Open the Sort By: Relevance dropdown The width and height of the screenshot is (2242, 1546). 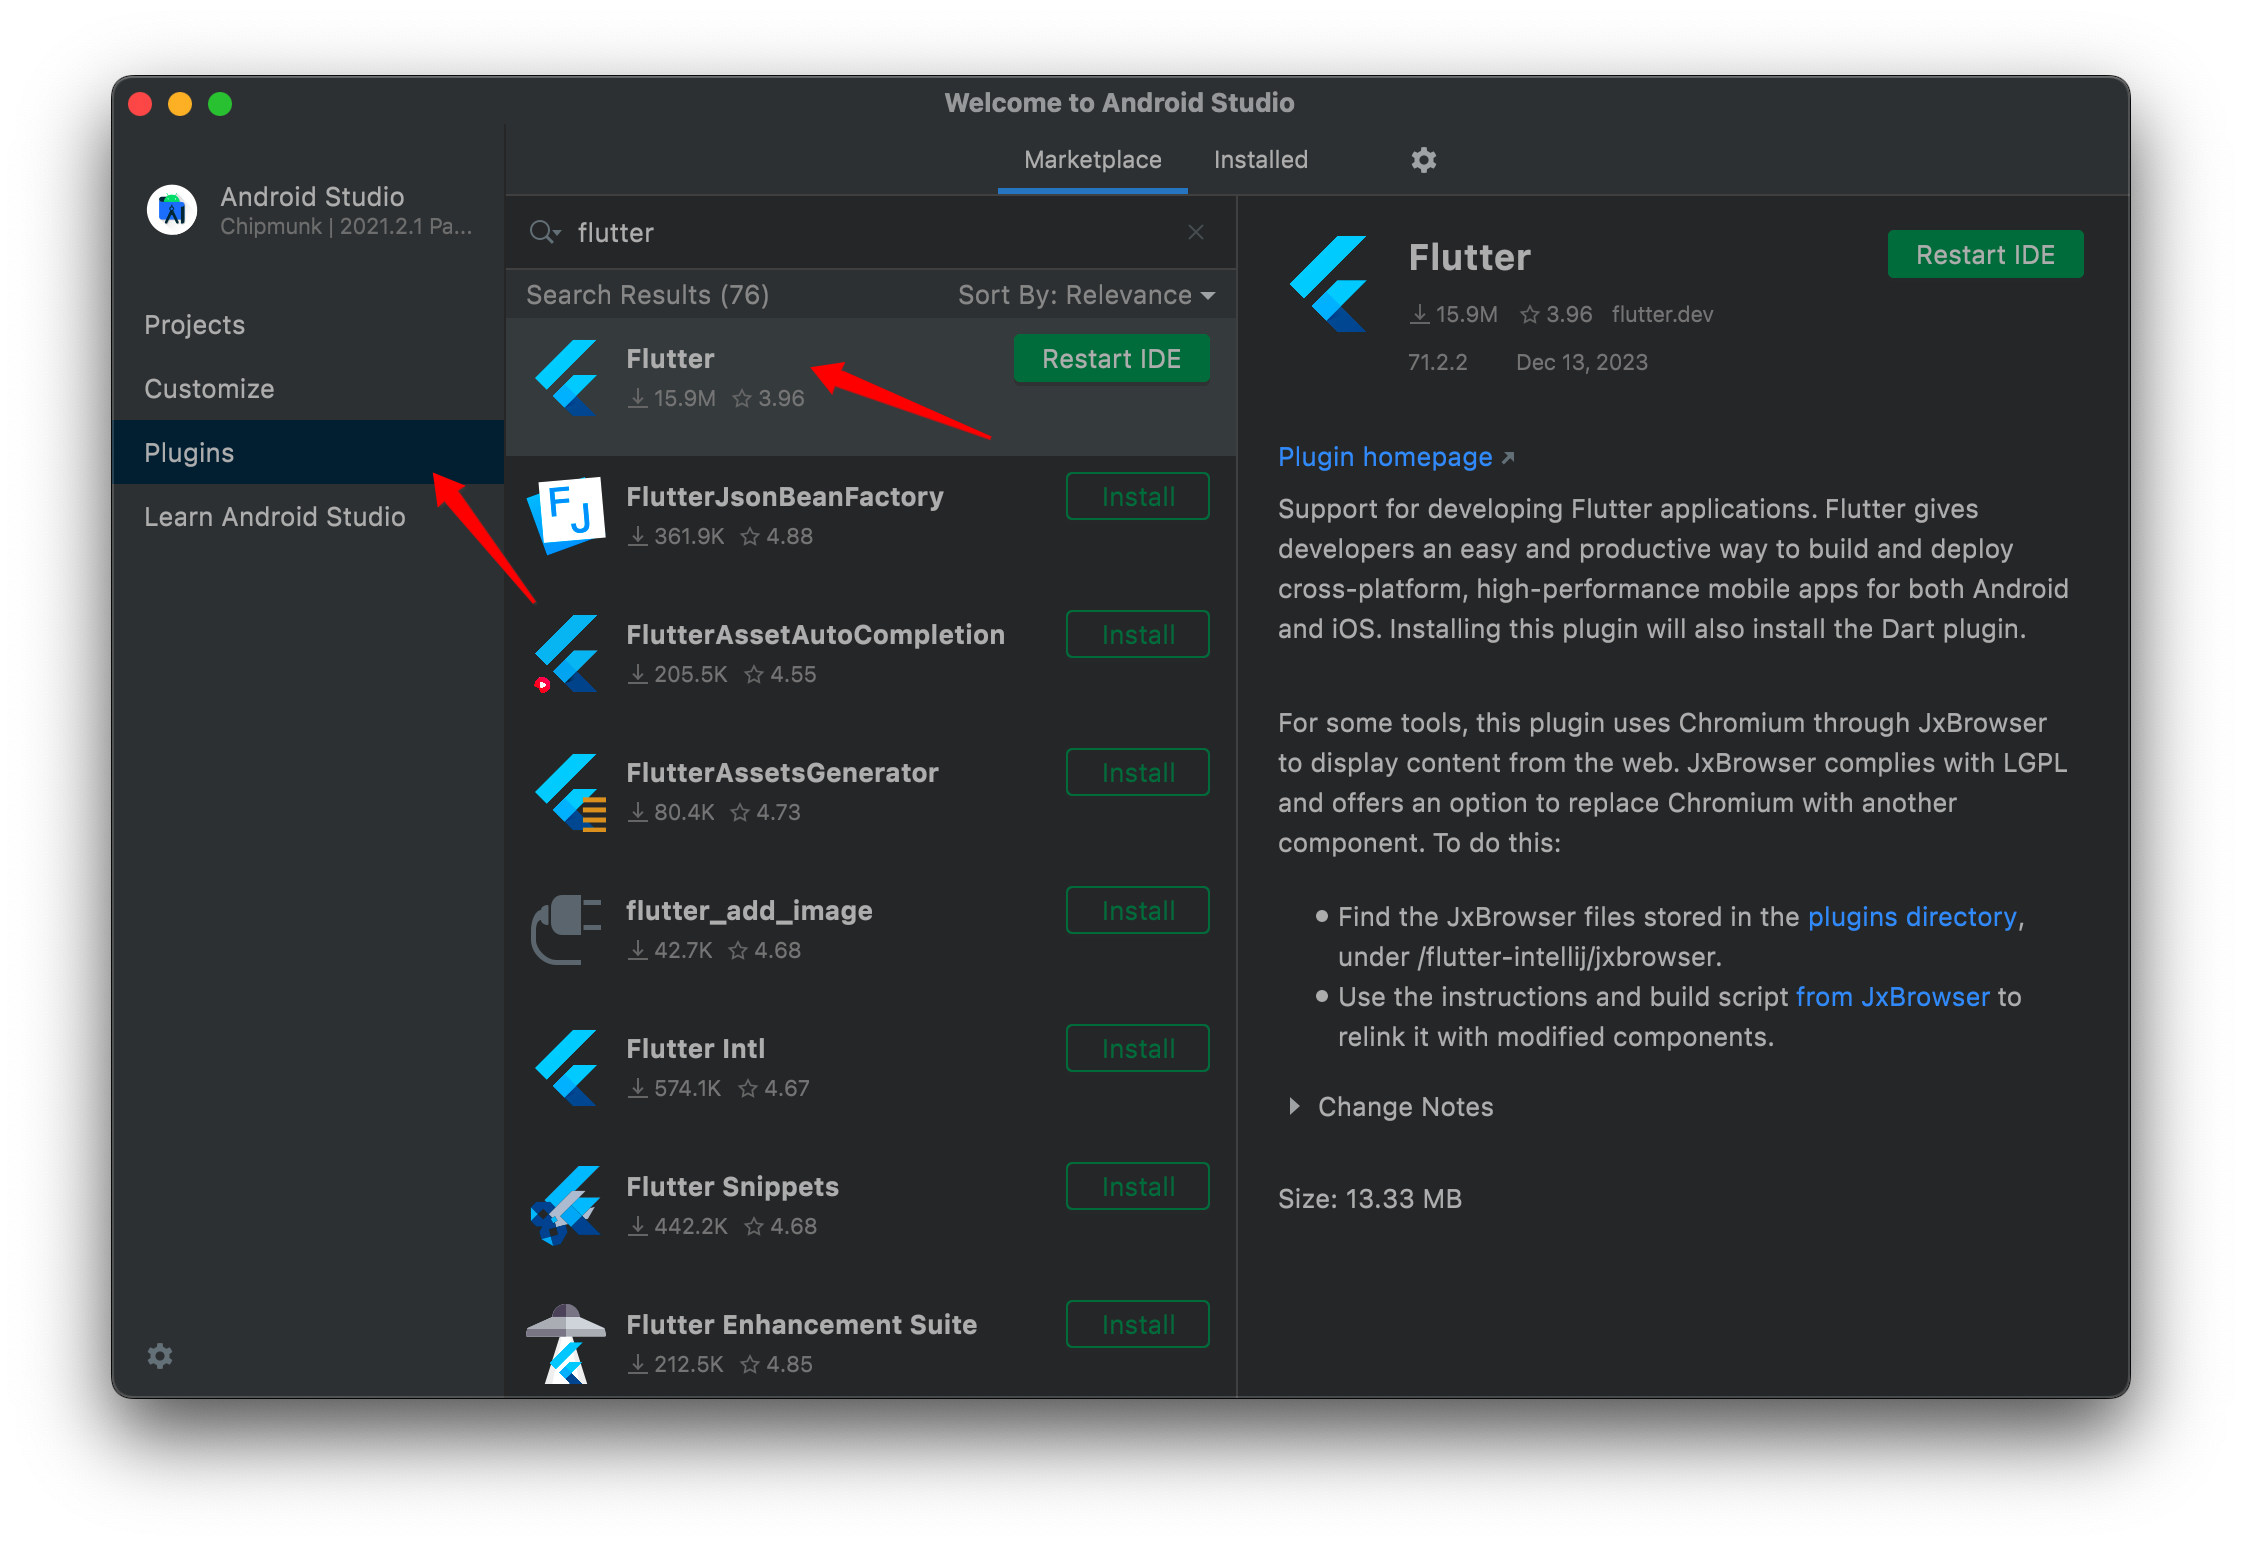coord(1087,295)
